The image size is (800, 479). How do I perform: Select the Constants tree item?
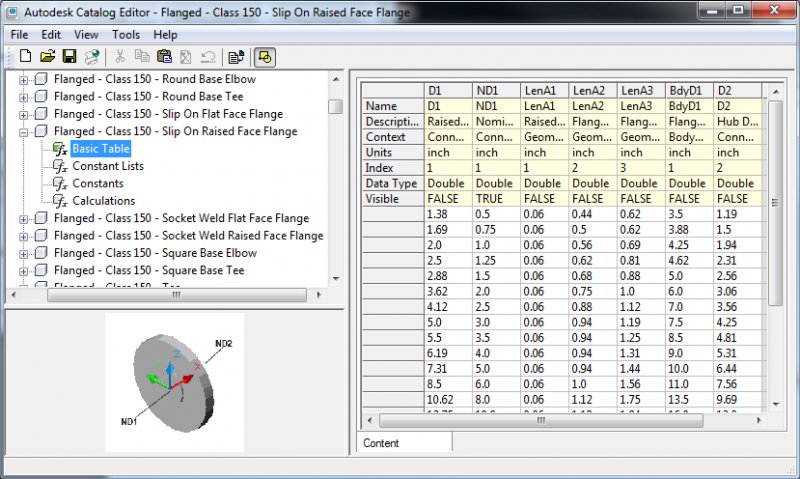tap(98, 184)
